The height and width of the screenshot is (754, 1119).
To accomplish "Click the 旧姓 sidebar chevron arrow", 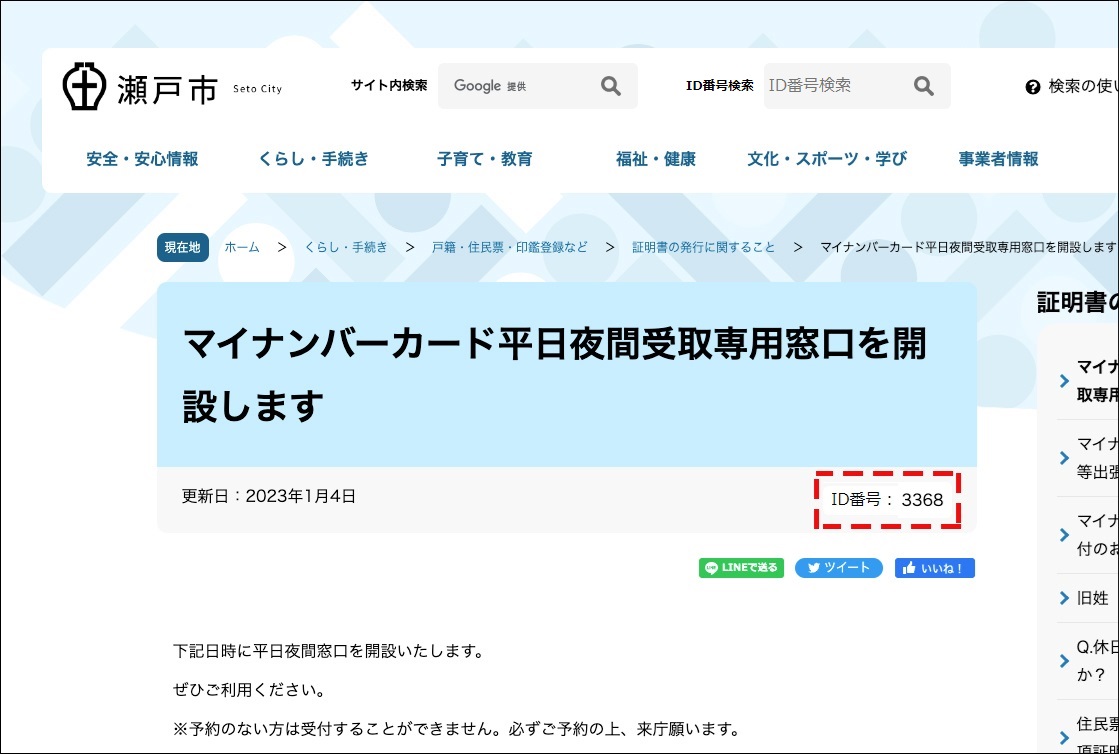I will [x=1064, y=598].
